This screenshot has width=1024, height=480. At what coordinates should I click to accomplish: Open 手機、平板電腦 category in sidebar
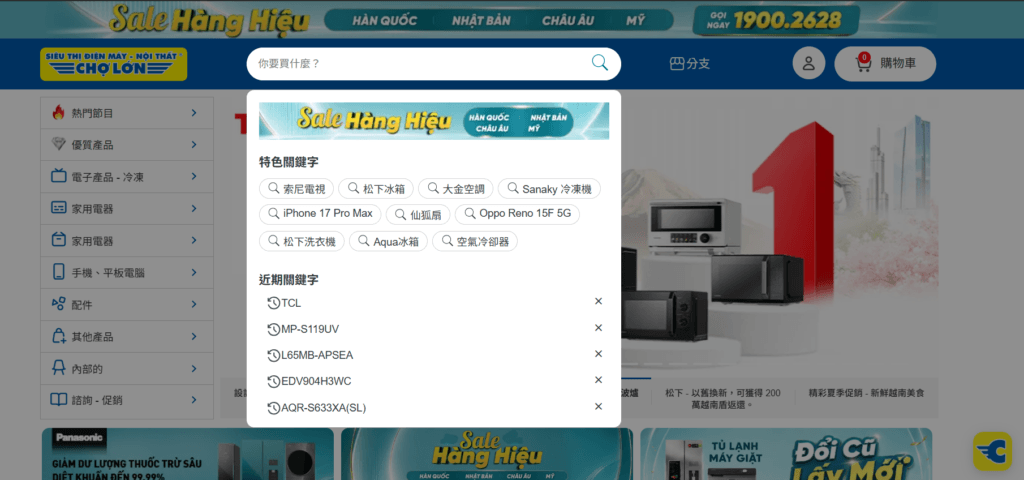tap(127, 273)
